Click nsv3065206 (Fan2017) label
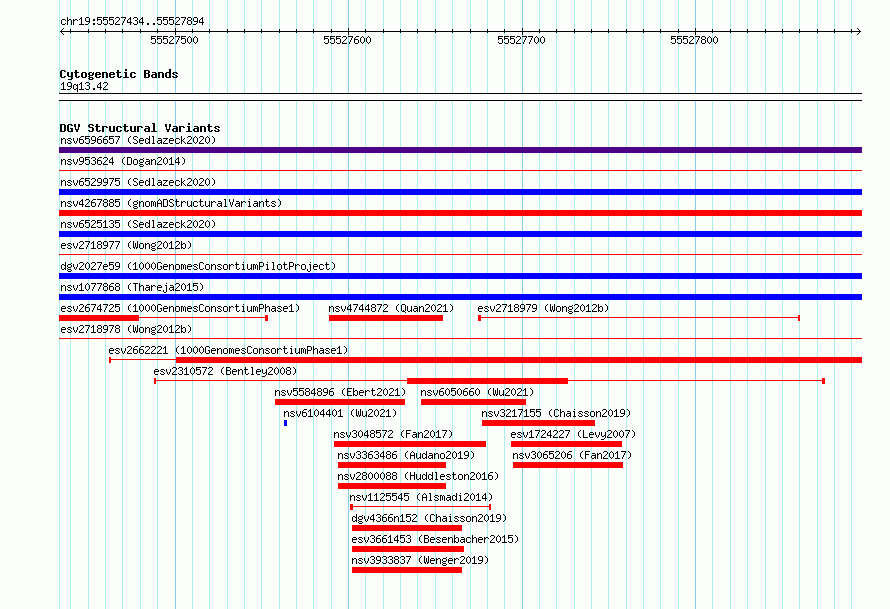Viewport: 890px width, 609px height. pos(572,455)
